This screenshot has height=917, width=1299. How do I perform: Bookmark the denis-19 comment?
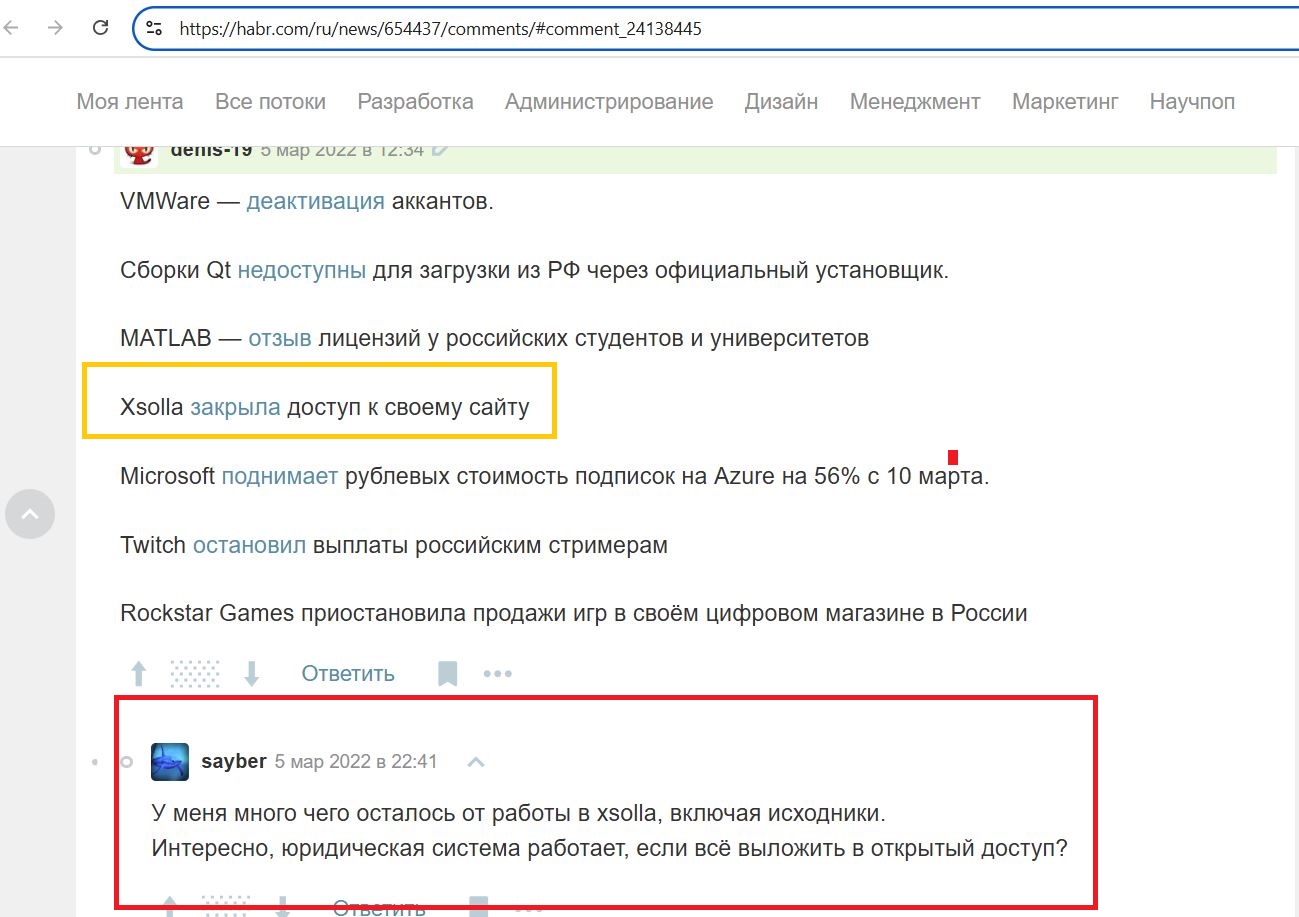pos(448,674)
